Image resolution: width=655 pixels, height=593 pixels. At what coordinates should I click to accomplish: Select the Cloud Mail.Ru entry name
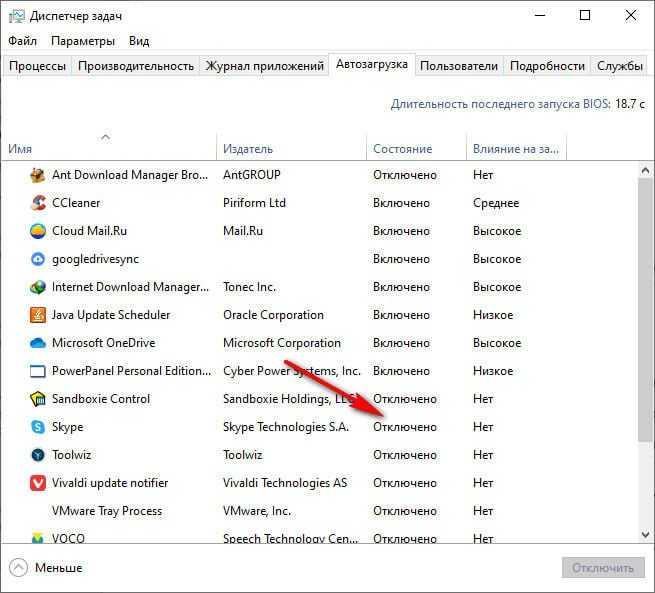tap(89, 231)
